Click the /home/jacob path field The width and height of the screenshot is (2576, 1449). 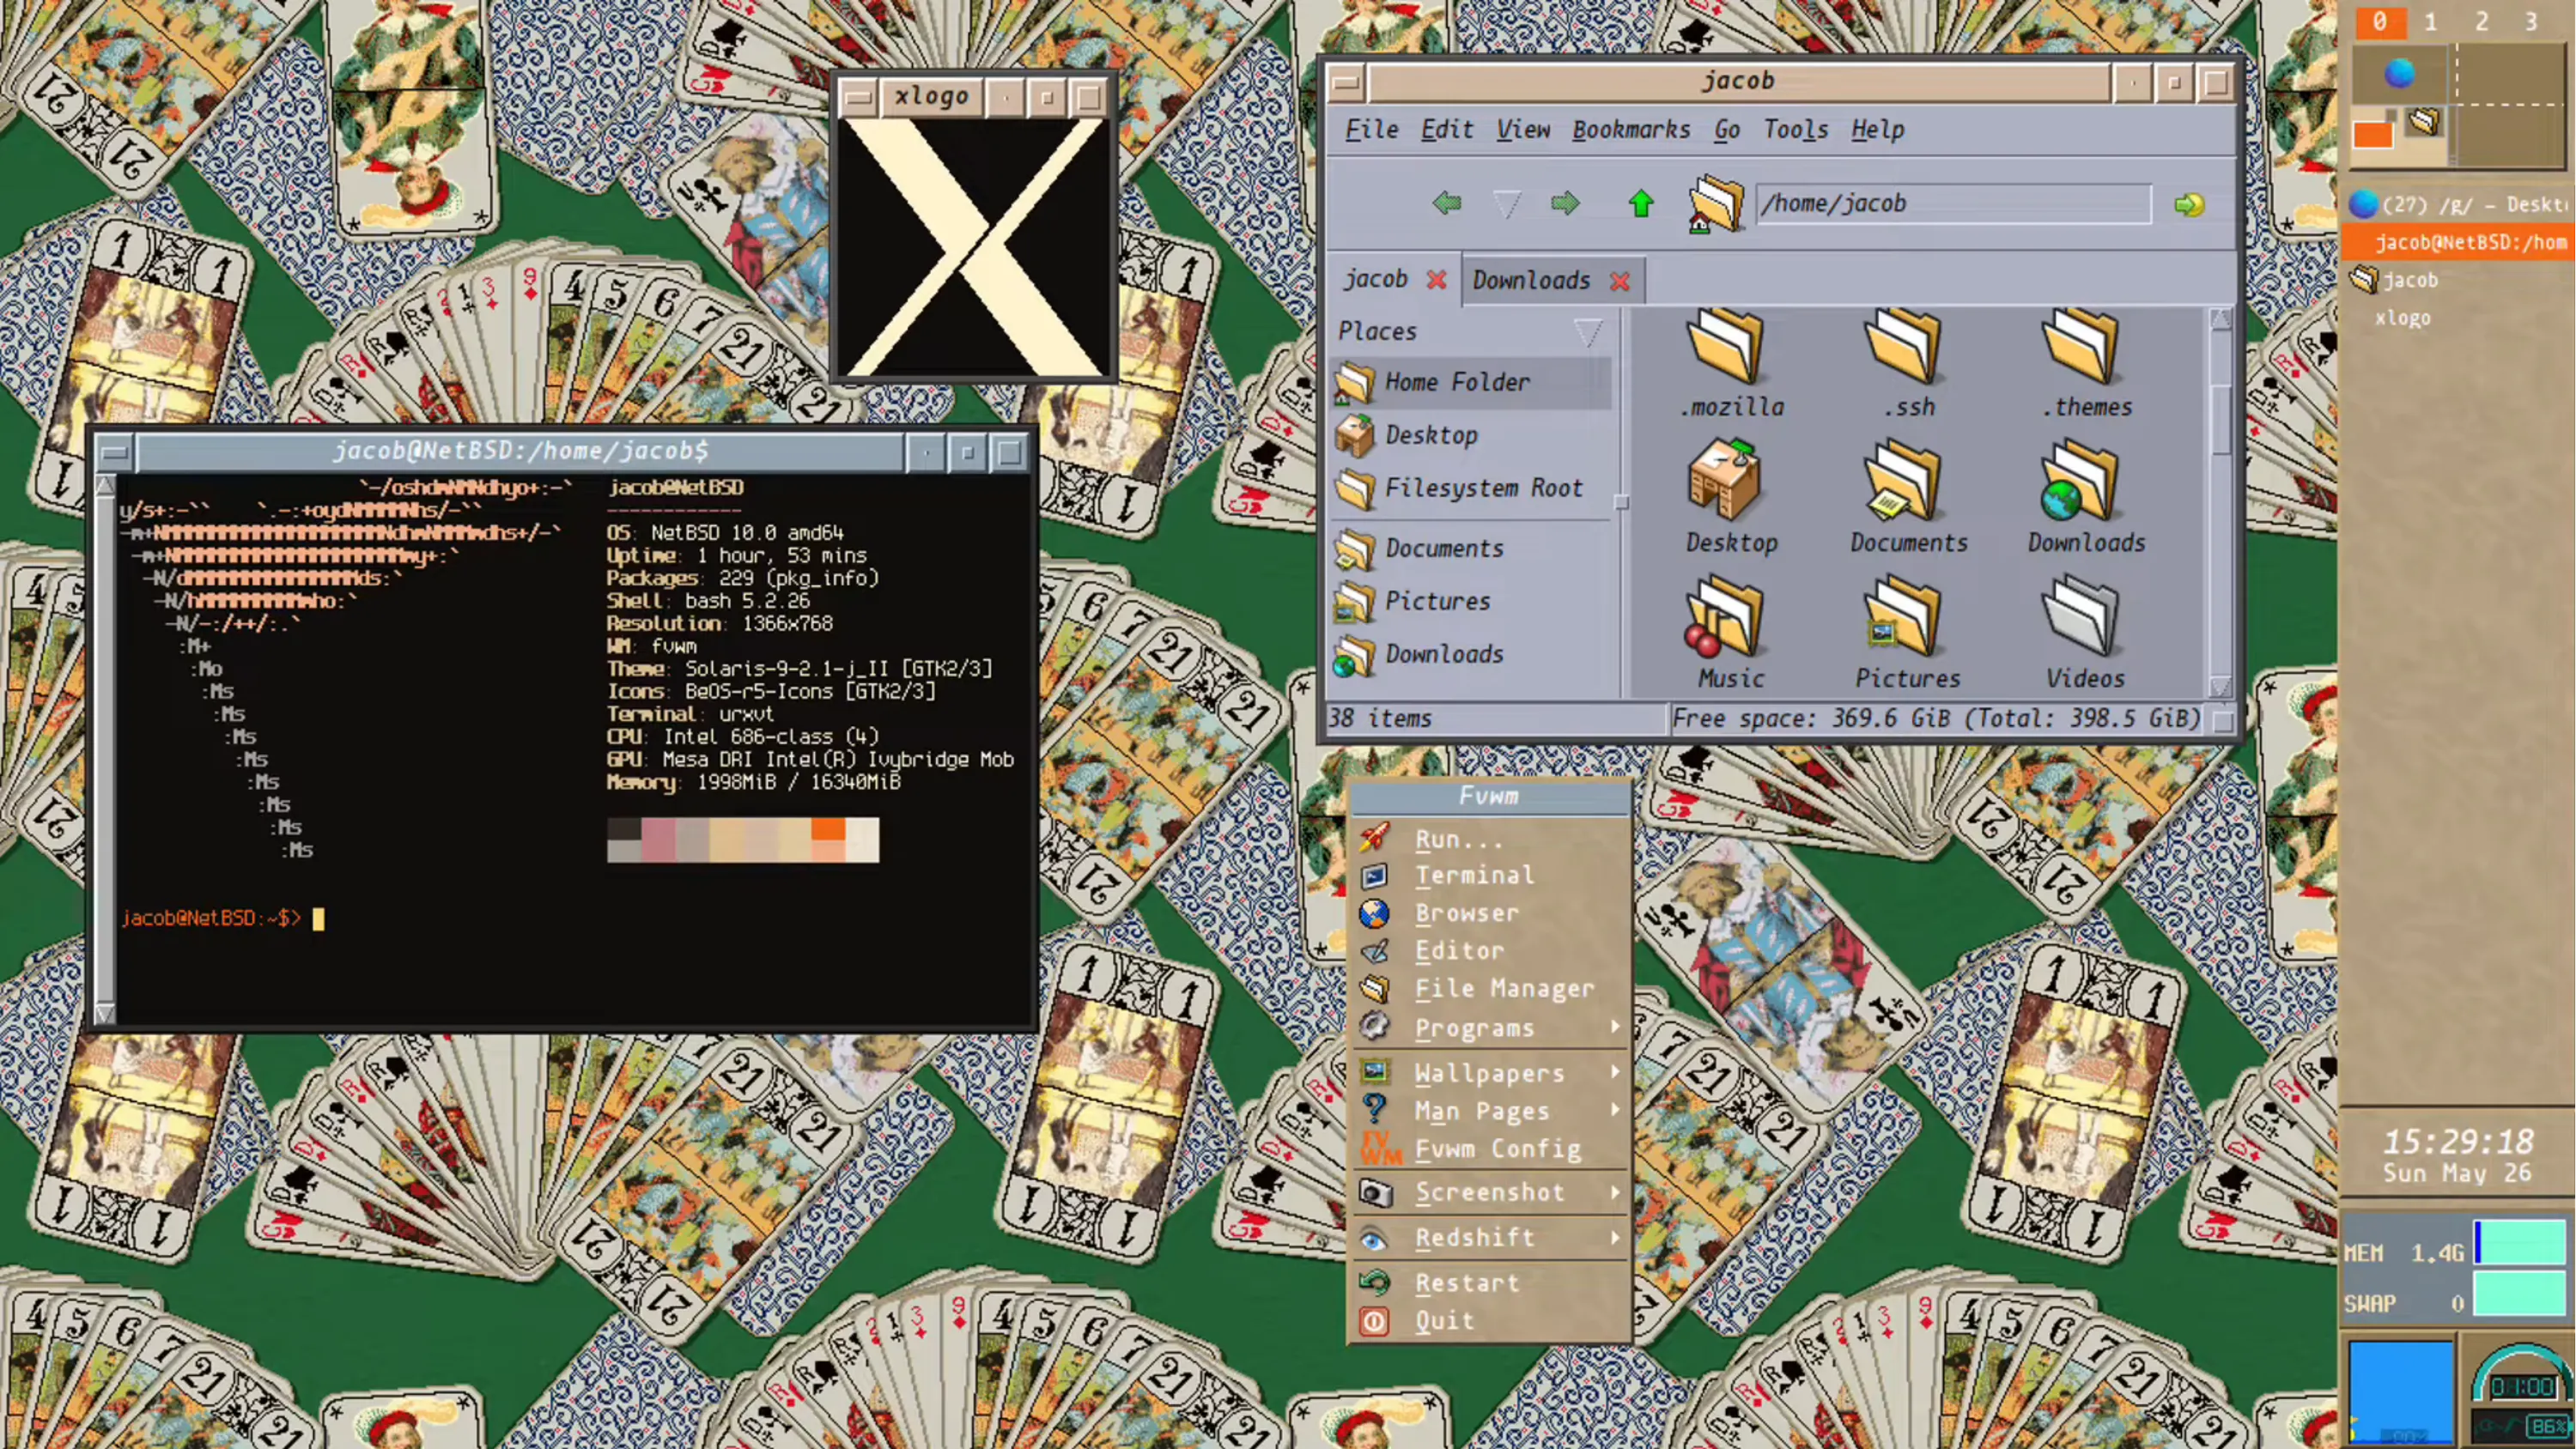tap(1953, 204)
